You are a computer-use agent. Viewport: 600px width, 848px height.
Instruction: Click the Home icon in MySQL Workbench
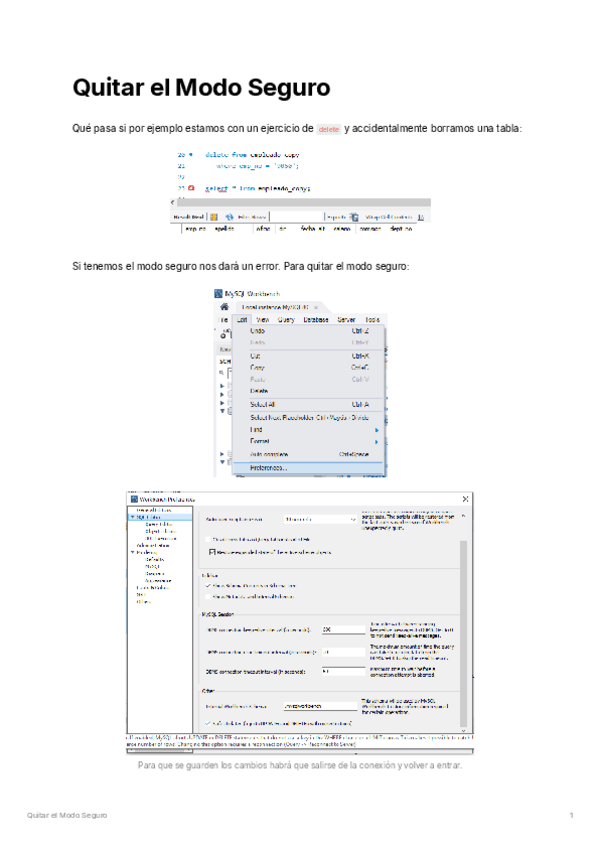click(224, 307)
